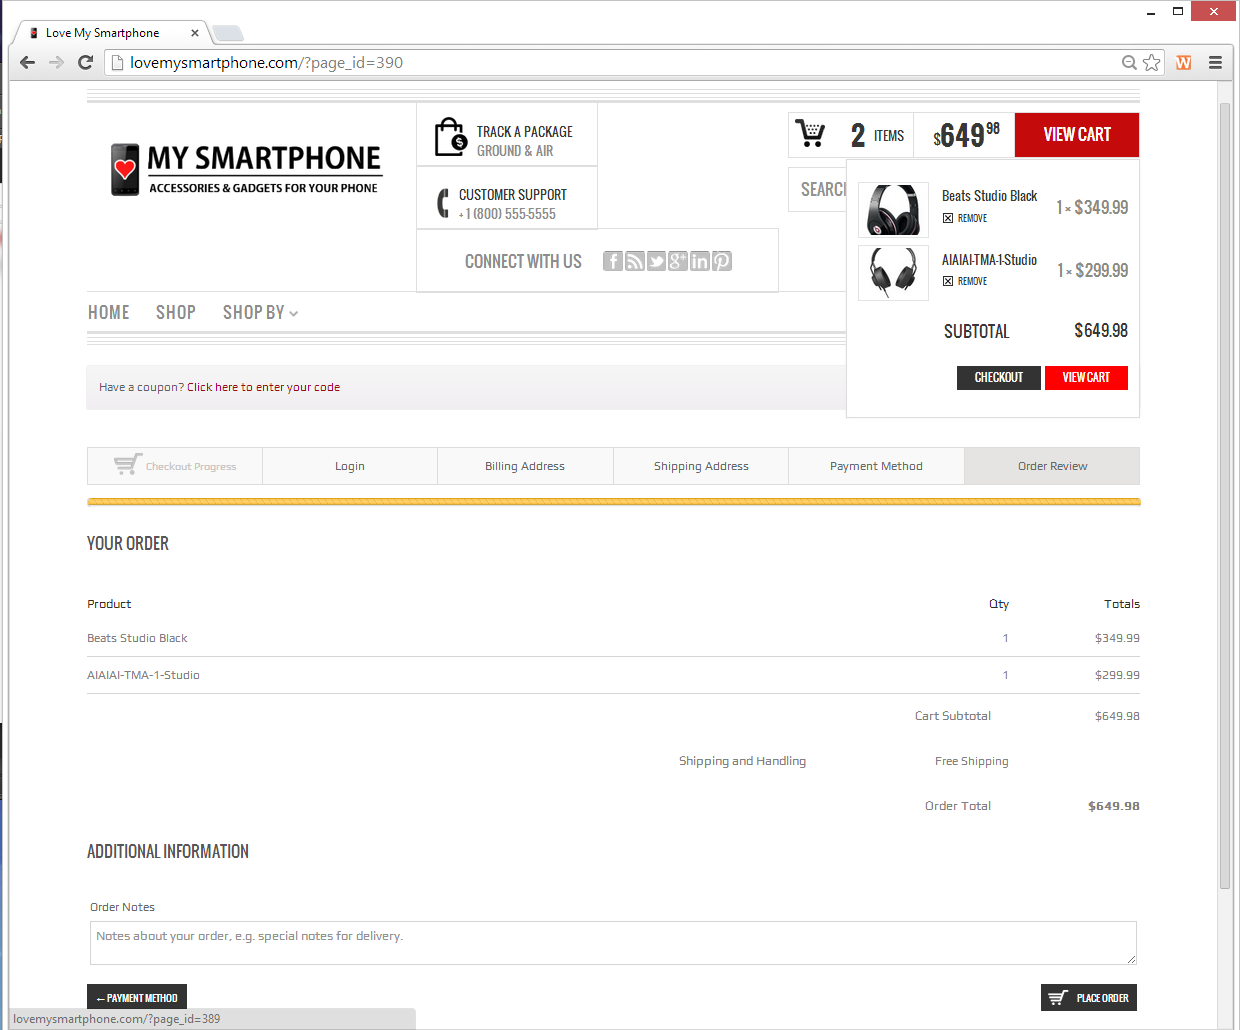Click View Cart in the cart dropdown
Image resolution: width=1240 pixels, height=1030 pixels.
click(1086, 377)
